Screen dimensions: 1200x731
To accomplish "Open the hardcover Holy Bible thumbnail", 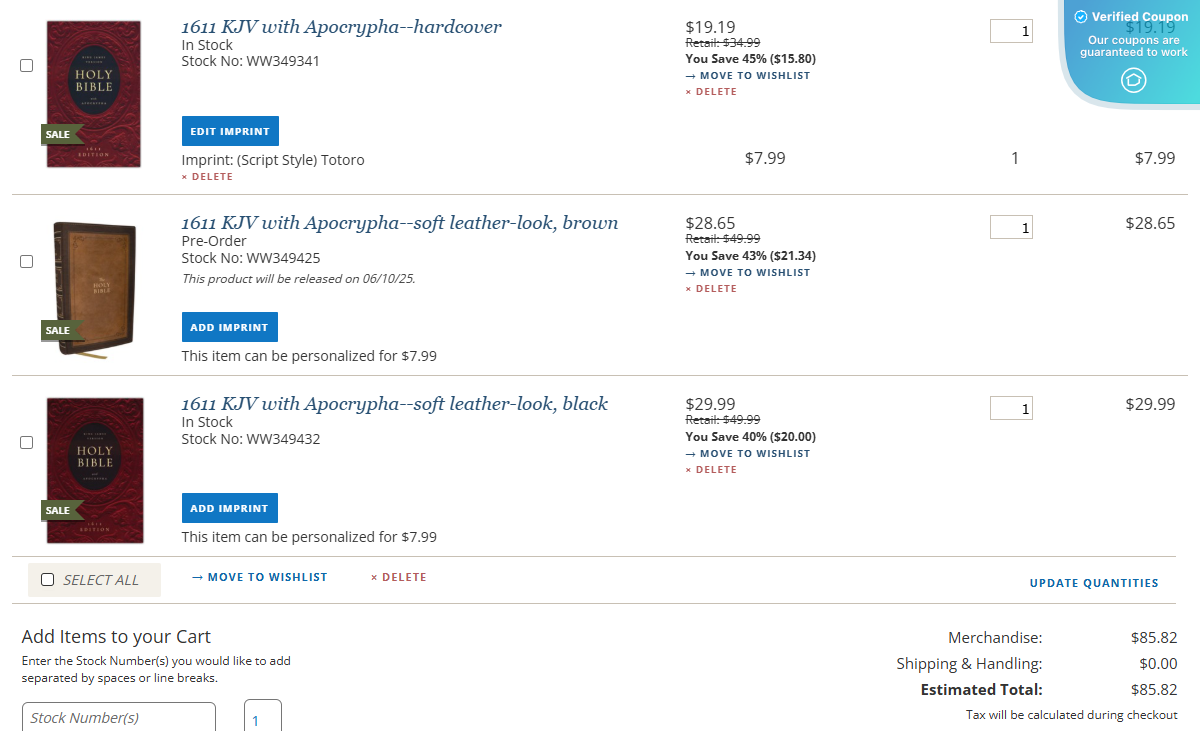I will click(94, 94).
